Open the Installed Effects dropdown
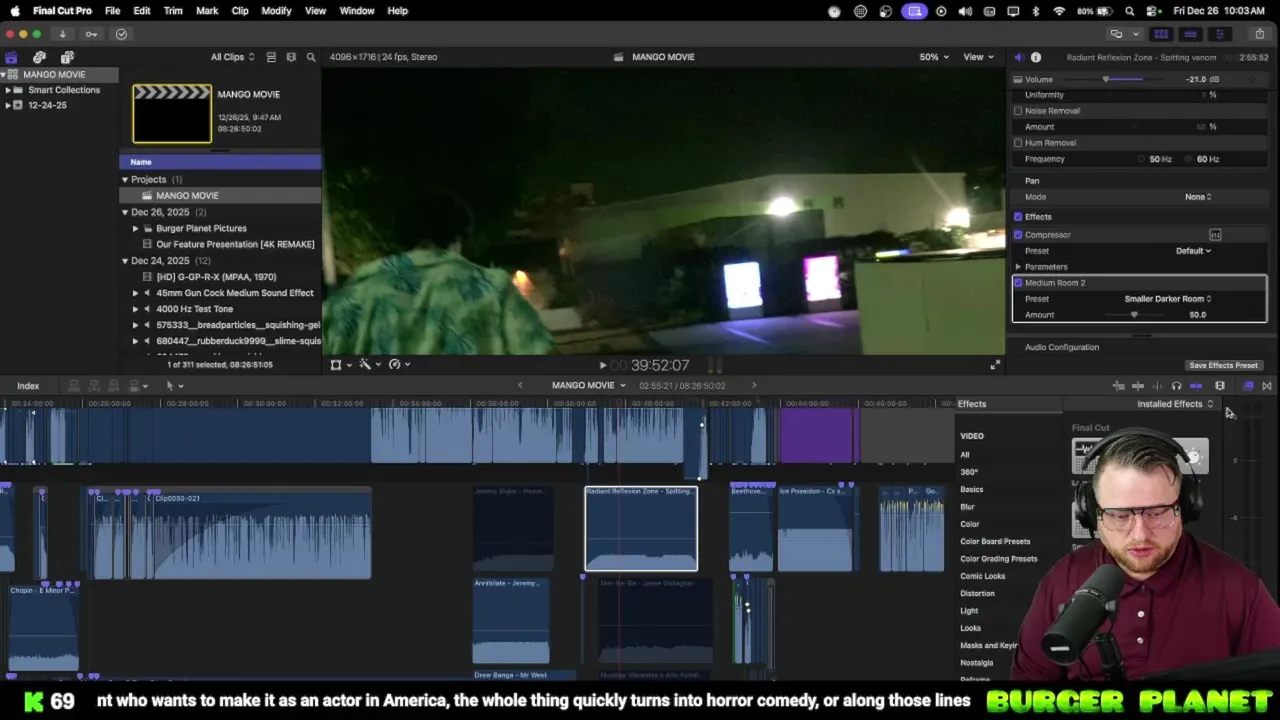 pyautogui.click(x=1175, y=404)
